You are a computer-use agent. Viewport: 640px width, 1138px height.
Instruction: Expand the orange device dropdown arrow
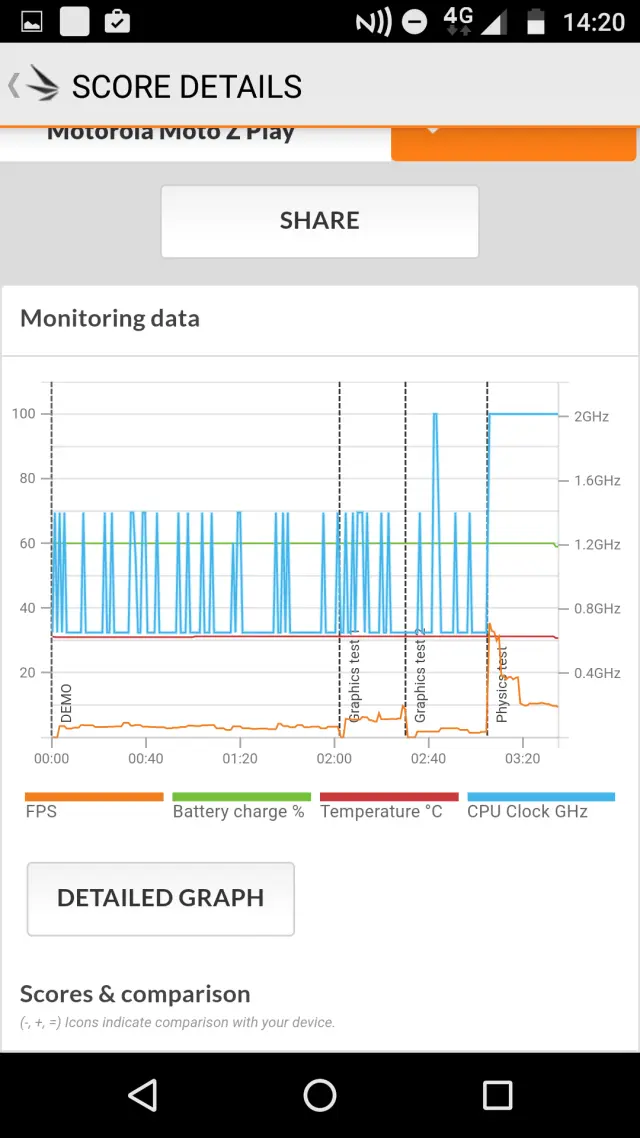[x=433, y=131]
